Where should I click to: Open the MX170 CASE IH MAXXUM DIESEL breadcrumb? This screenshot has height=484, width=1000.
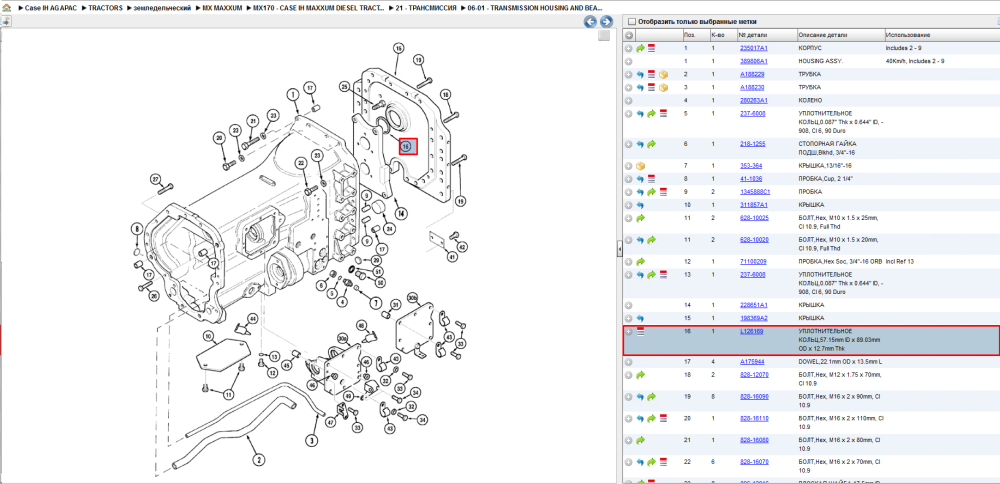pyautogui.click(x=318, y=7)
